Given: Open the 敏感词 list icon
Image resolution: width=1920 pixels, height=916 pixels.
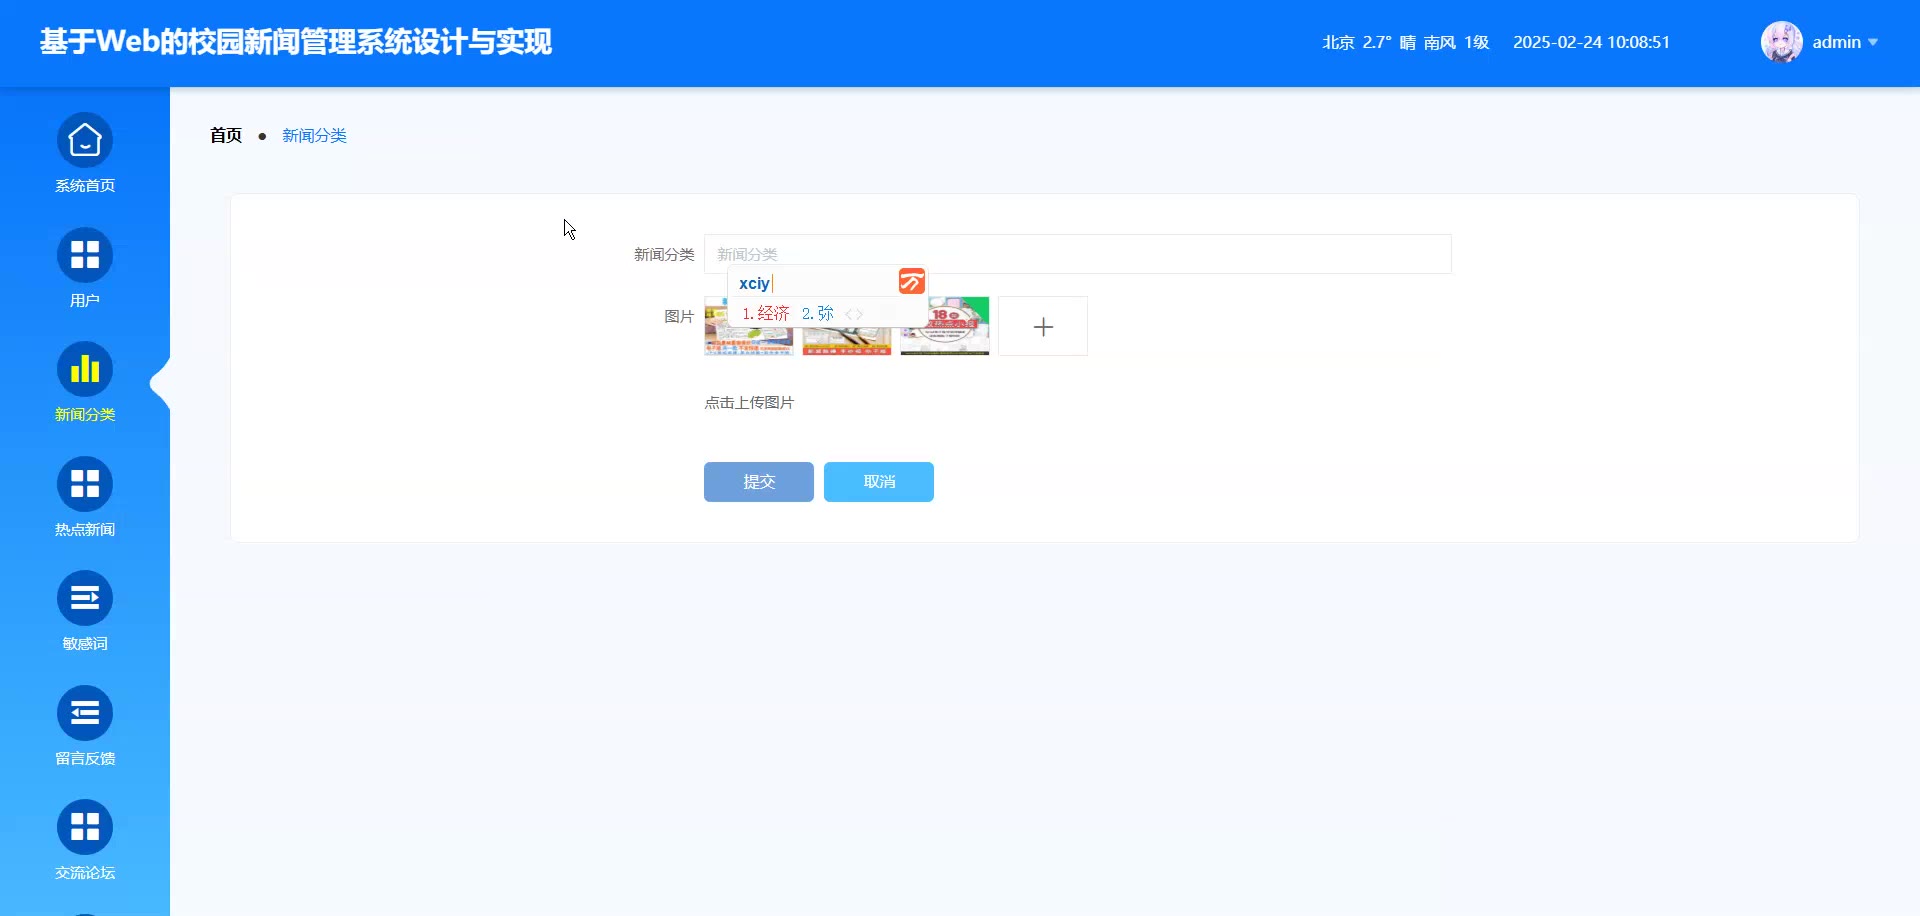Looking at the screenshot, I should [x=85, y=598].
